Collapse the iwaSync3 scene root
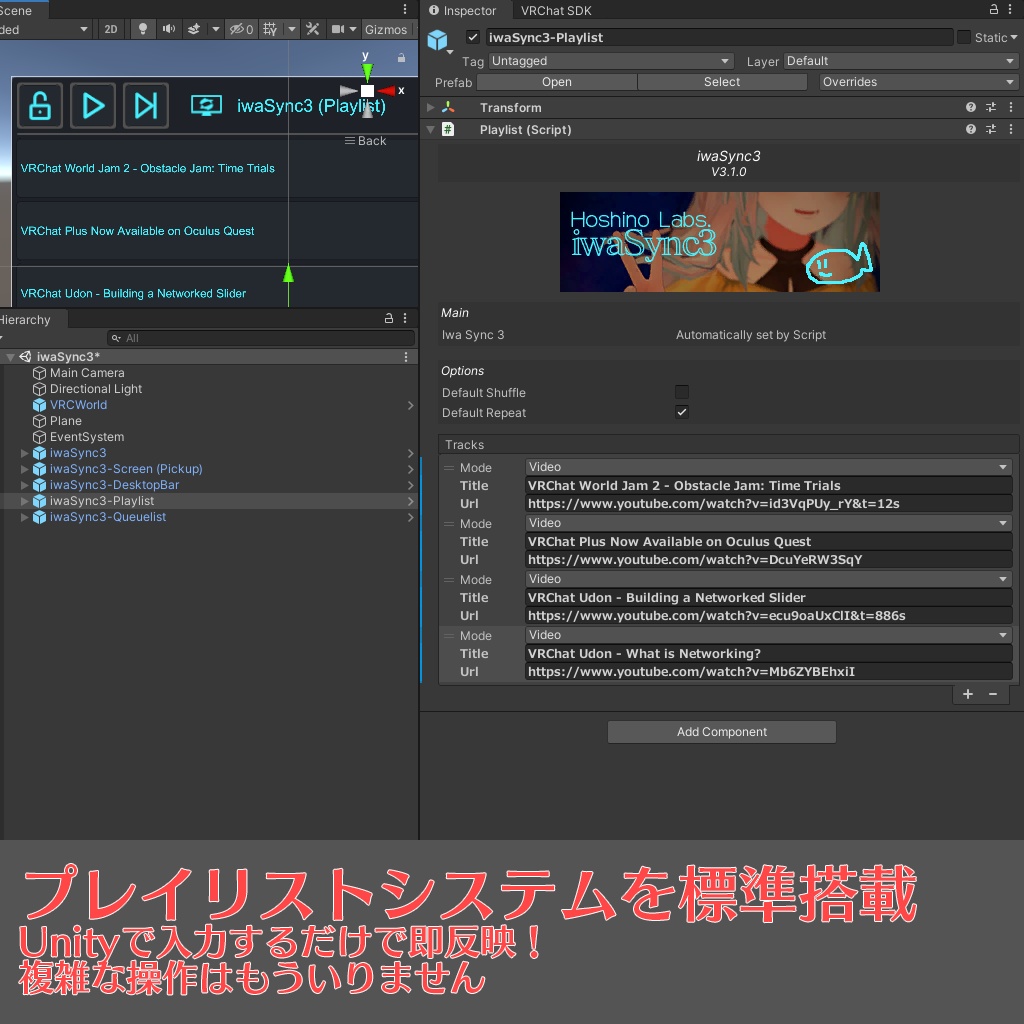Viewport: 1024px width, 1024px height. [10, 357]
